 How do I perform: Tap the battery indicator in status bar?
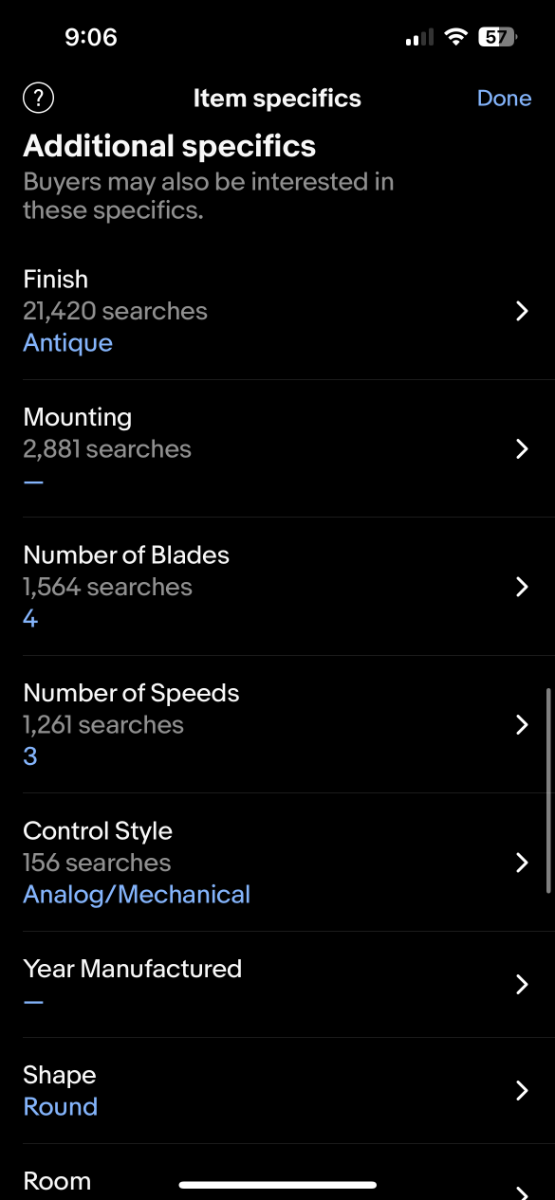coord(497,38)
